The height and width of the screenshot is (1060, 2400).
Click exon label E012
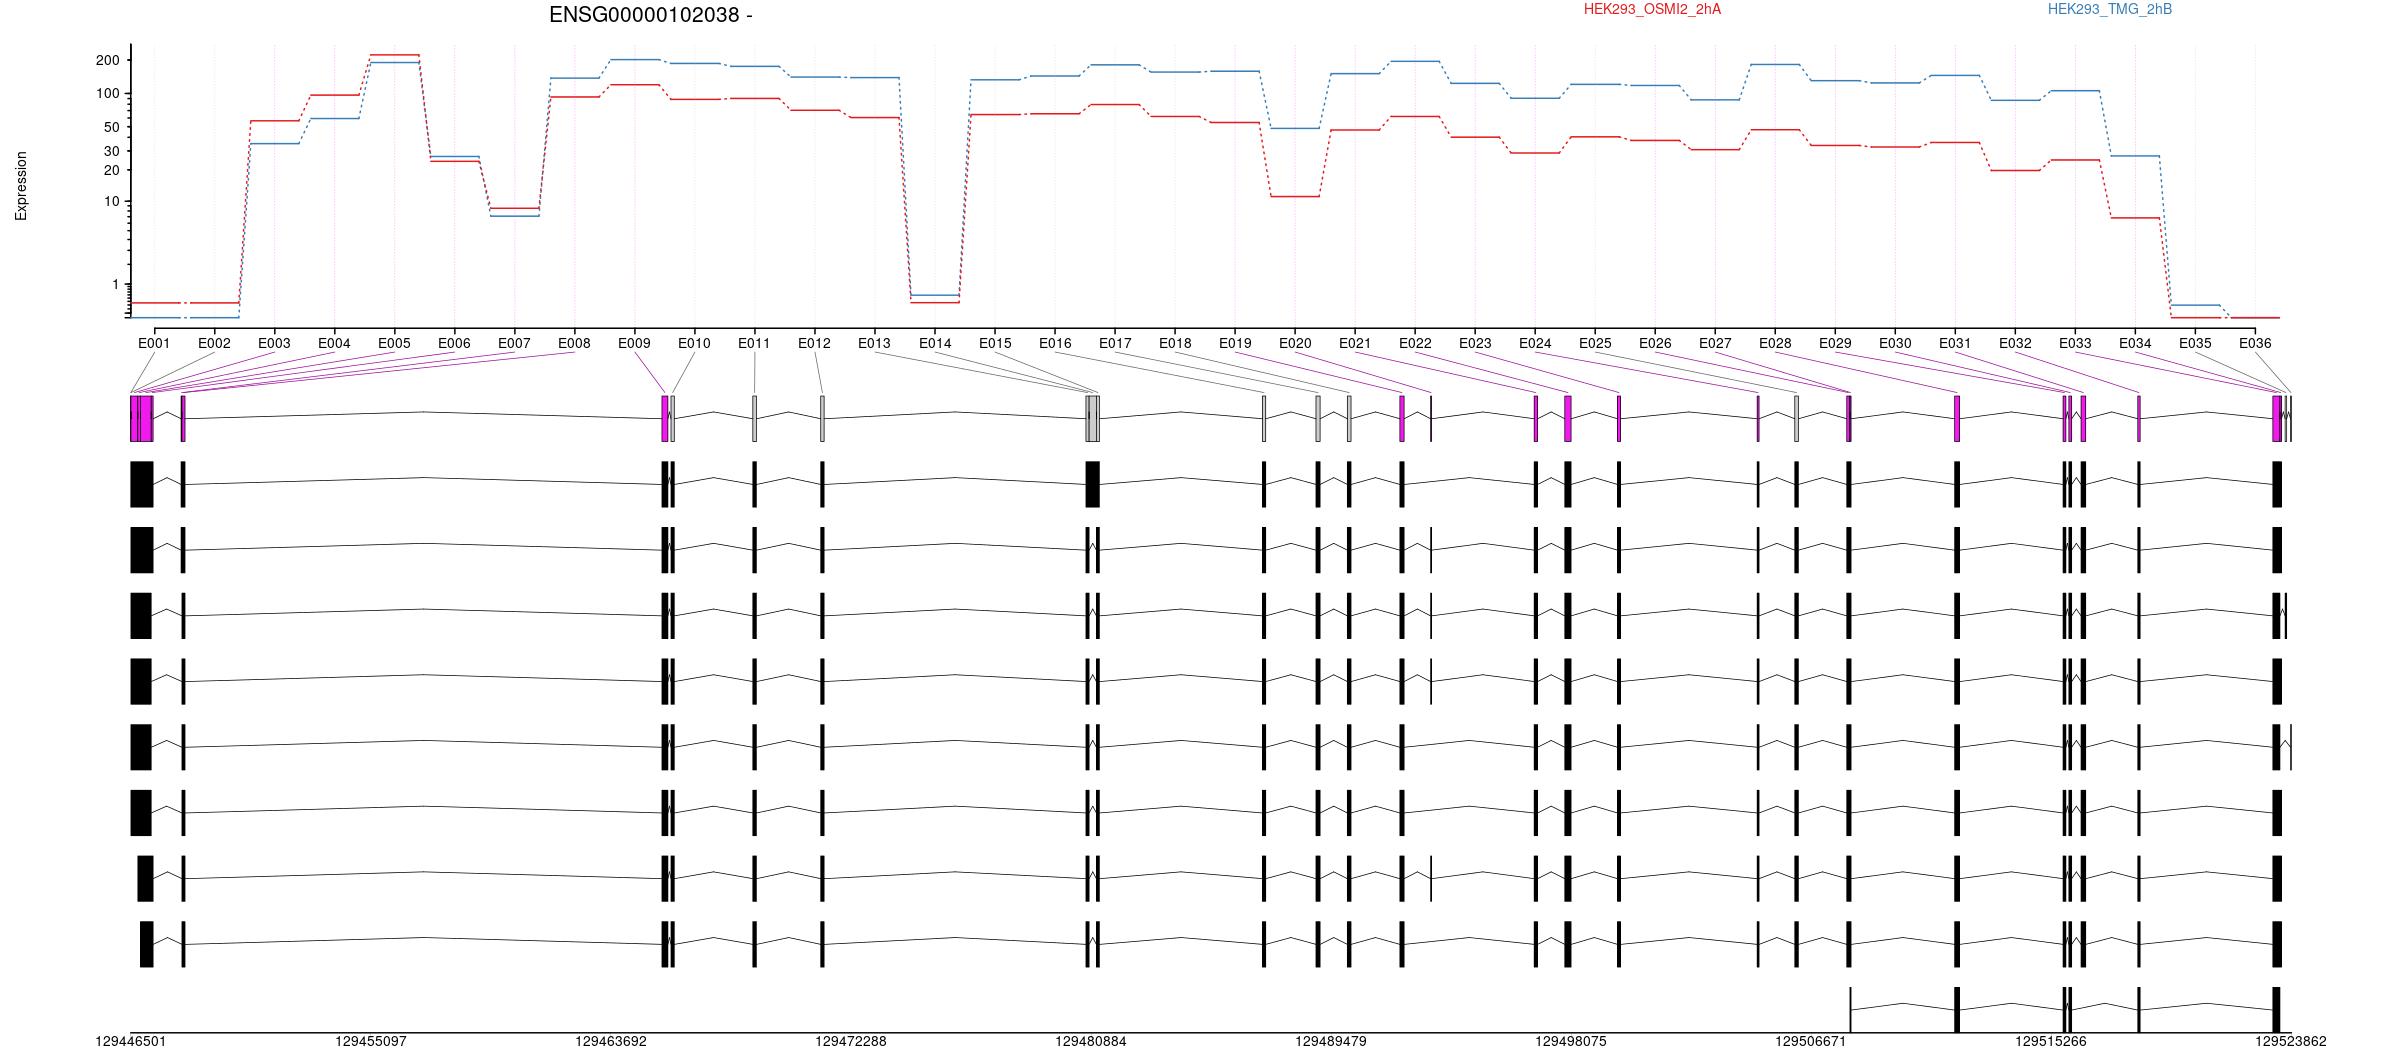pyautogui.click(x=814, y=343)
